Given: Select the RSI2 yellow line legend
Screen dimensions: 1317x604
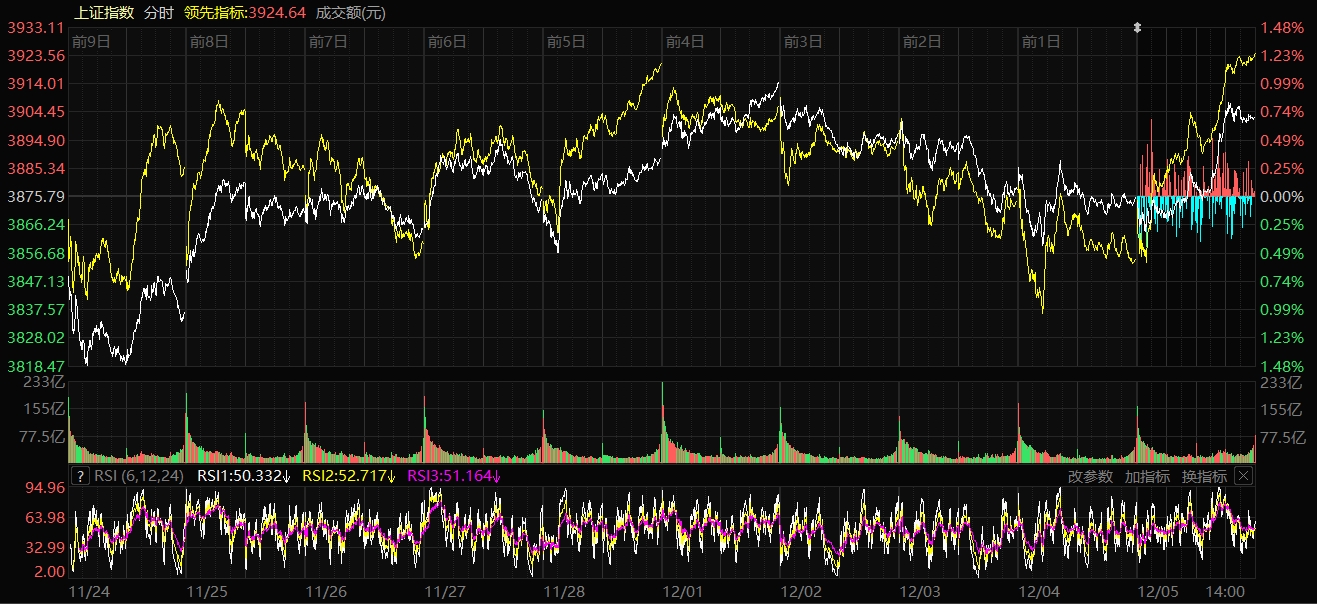Looking at the screenshot, I should pos(349,476).
